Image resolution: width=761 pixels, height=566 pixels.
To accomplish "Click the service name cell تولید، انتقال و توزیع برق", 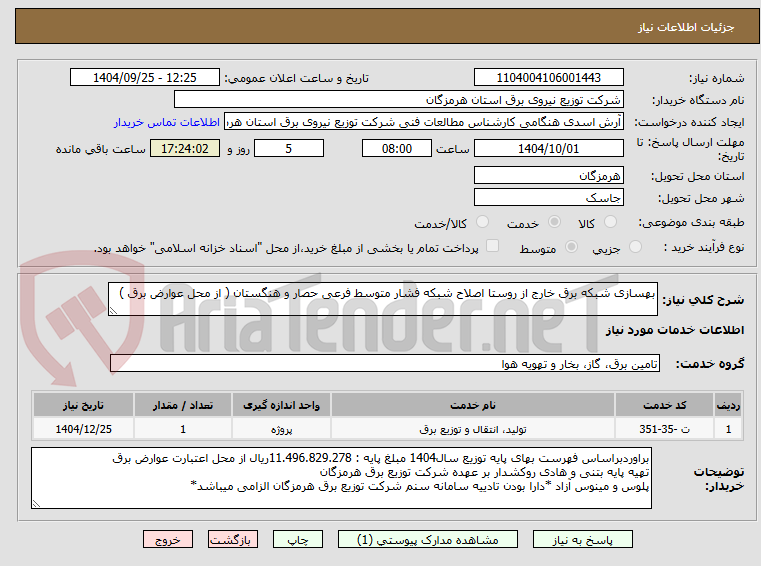I will [473, 430].
